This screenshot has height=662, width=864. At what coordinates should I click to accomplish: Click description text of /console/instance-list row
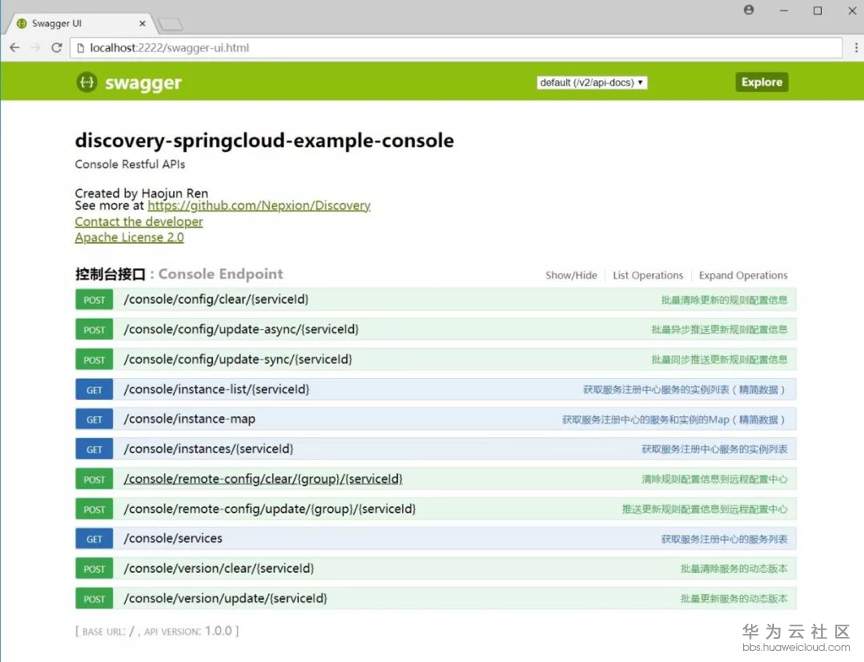pos(684,390)
